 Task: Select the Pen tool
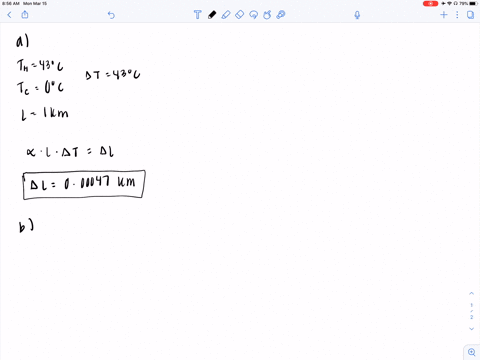click(212, 15)
